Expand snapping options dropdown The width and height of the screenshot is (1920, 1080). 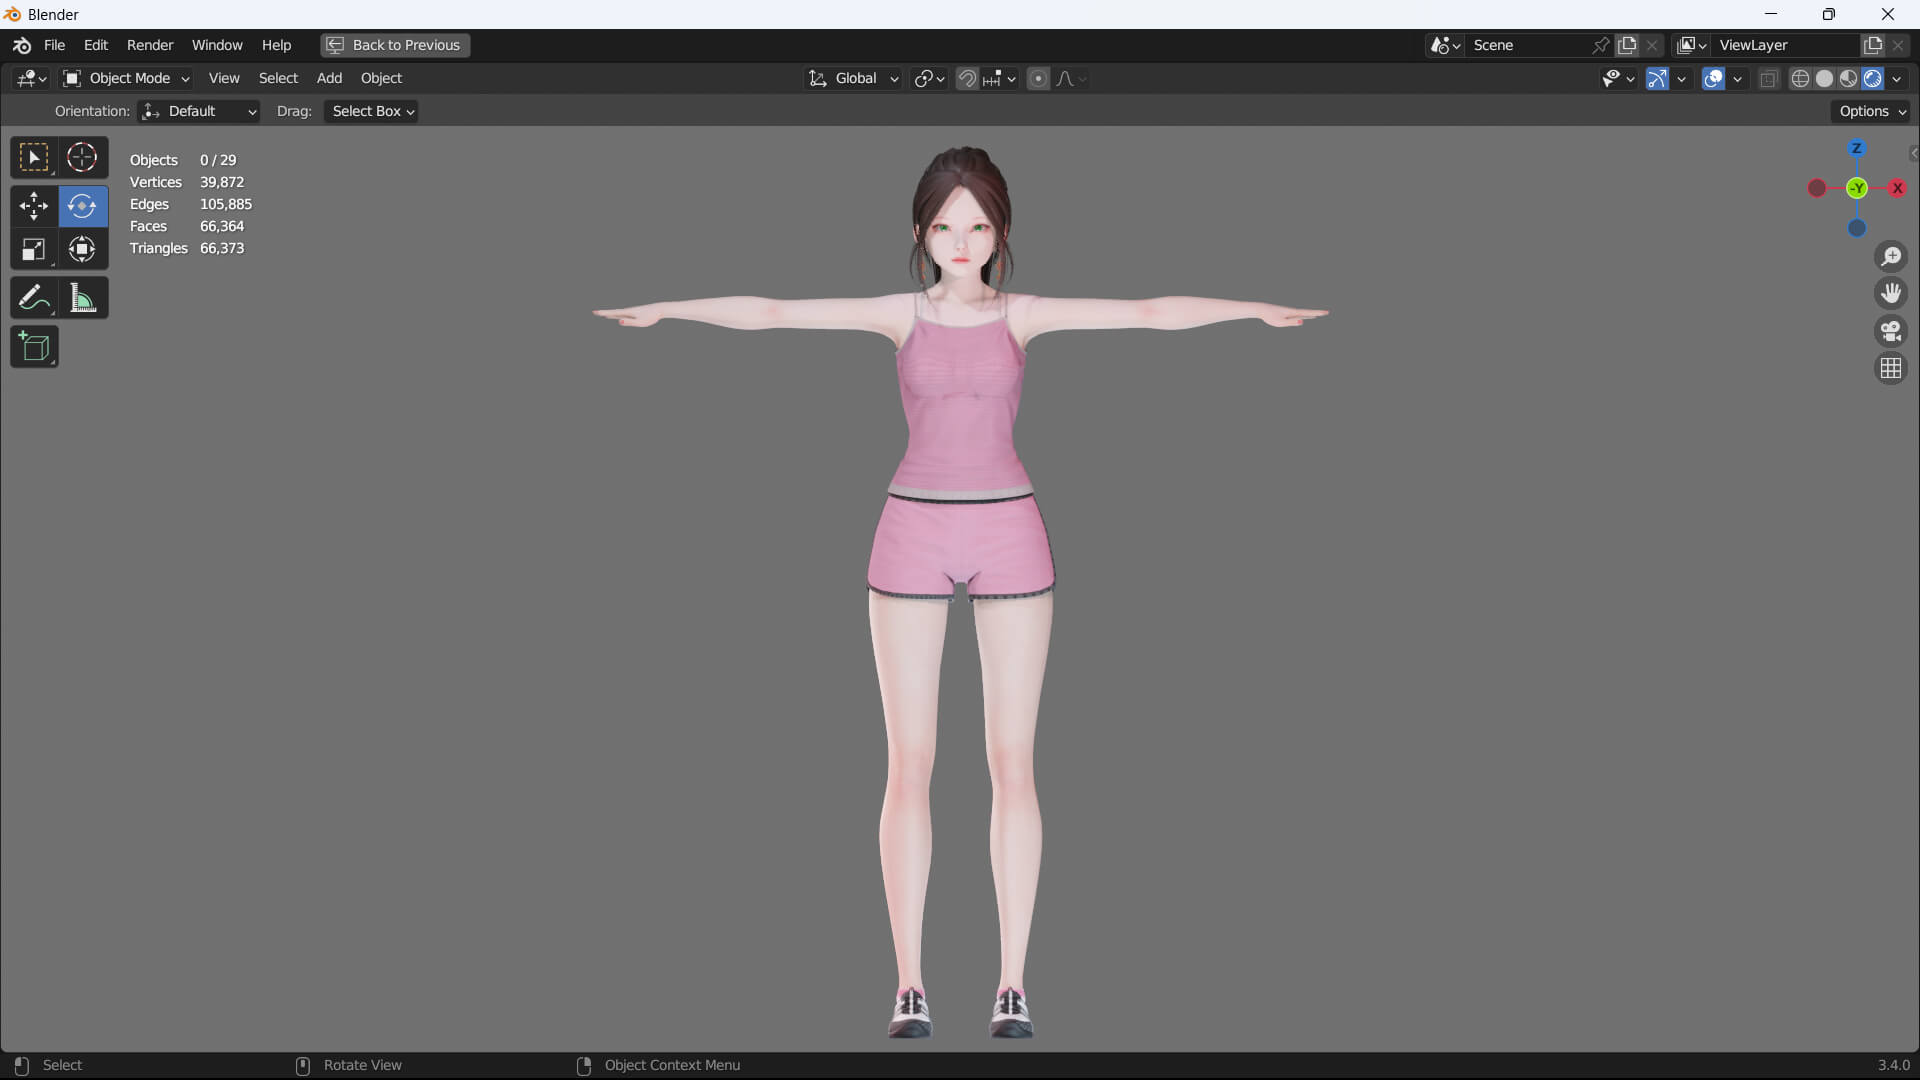click(1000, 78)
